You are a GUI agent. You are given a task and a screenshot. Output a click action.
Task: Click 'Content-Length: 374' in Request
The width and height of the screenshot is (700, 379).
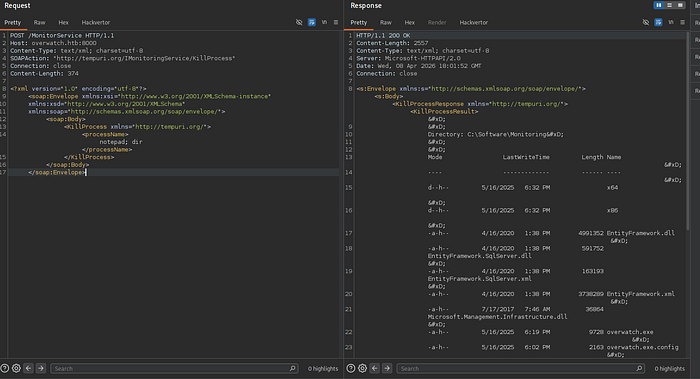[x=44, y=73]
